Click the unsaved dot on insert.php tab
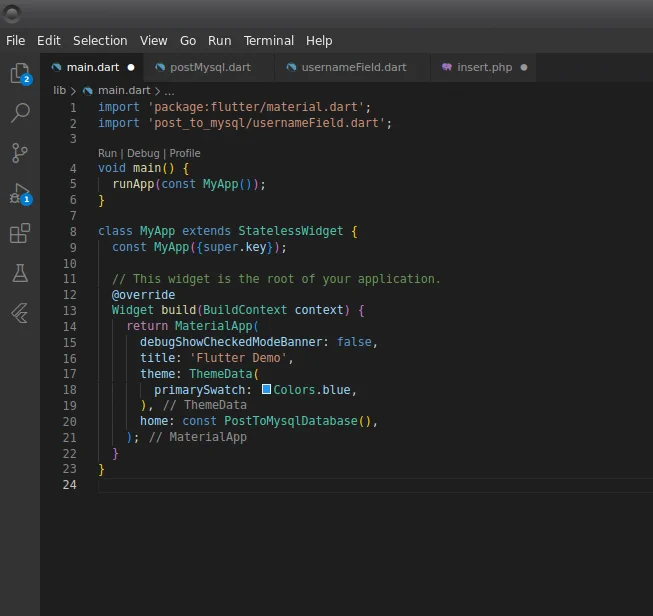 click(524, 67)
